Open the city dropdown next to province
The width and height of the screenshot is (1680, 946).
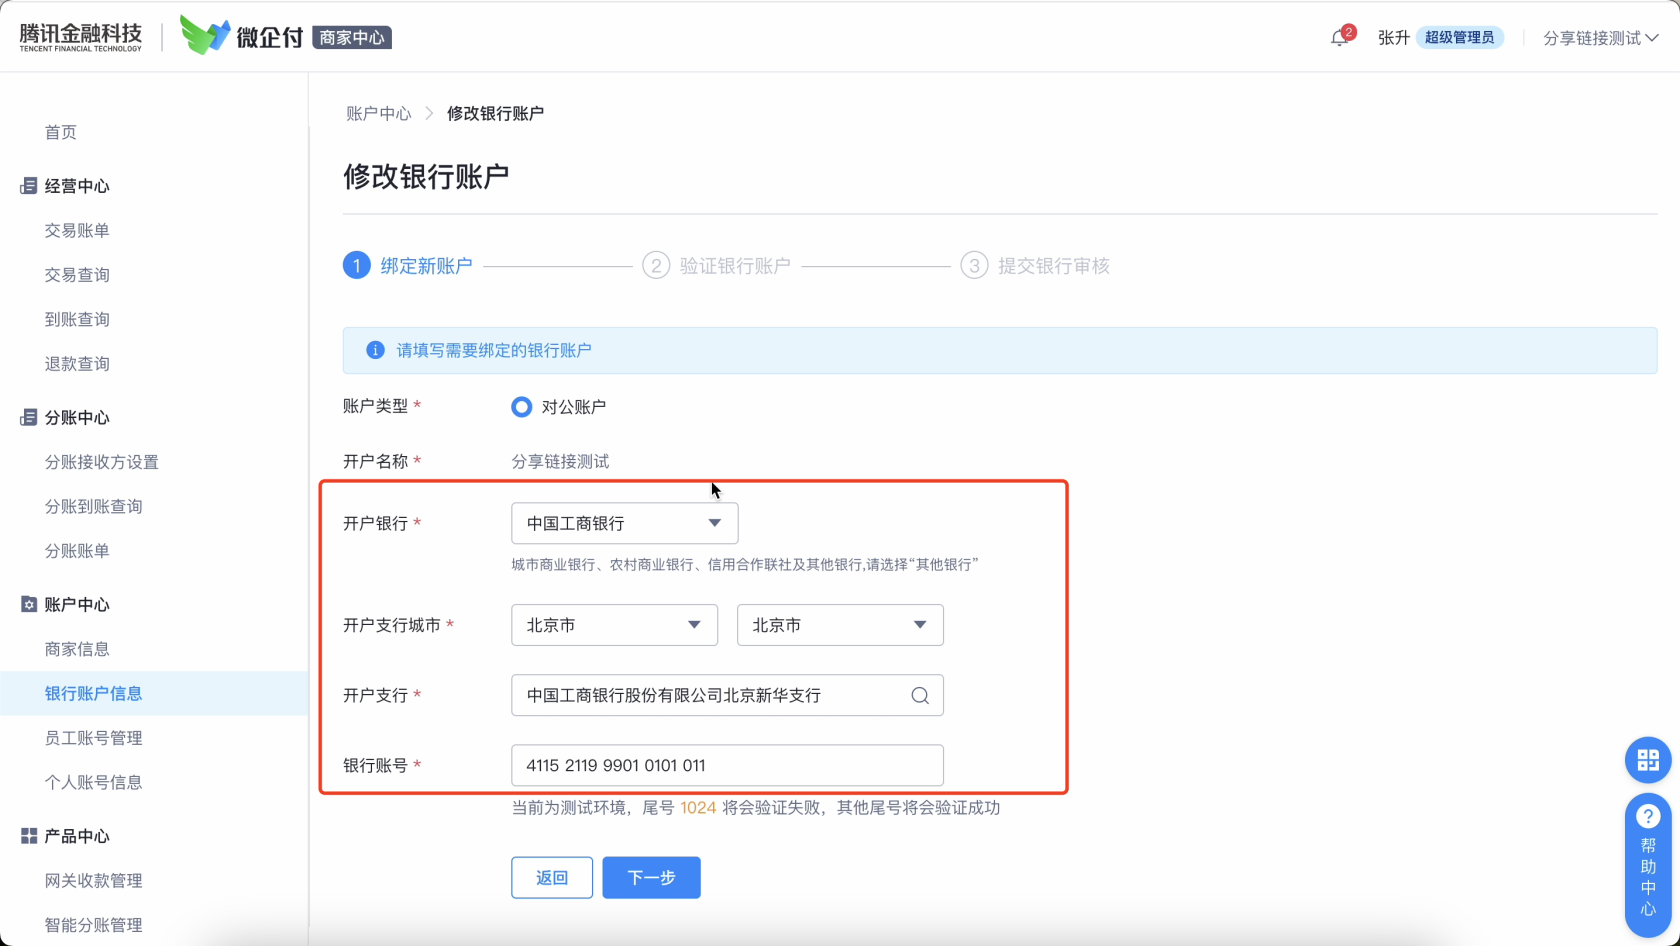(x=840, y=625)
